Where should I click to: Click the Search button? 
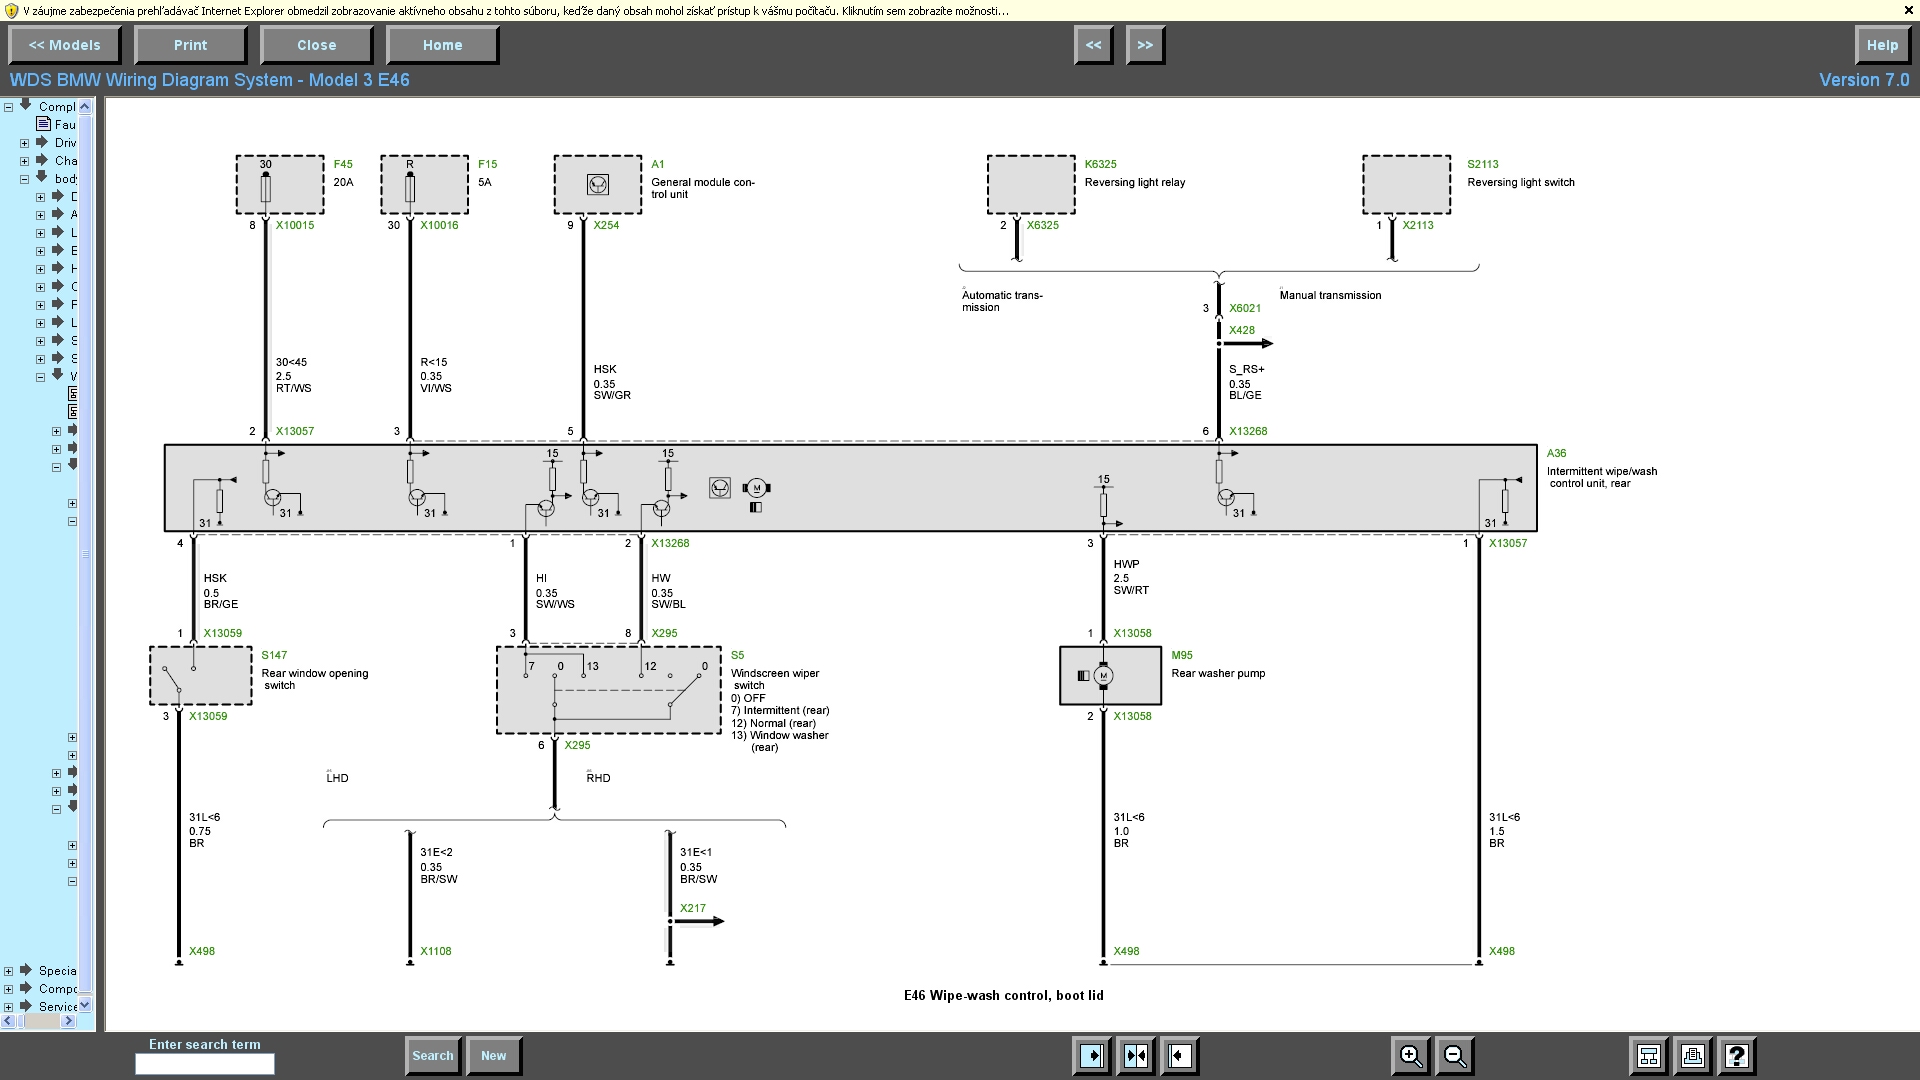point(433,1056)
